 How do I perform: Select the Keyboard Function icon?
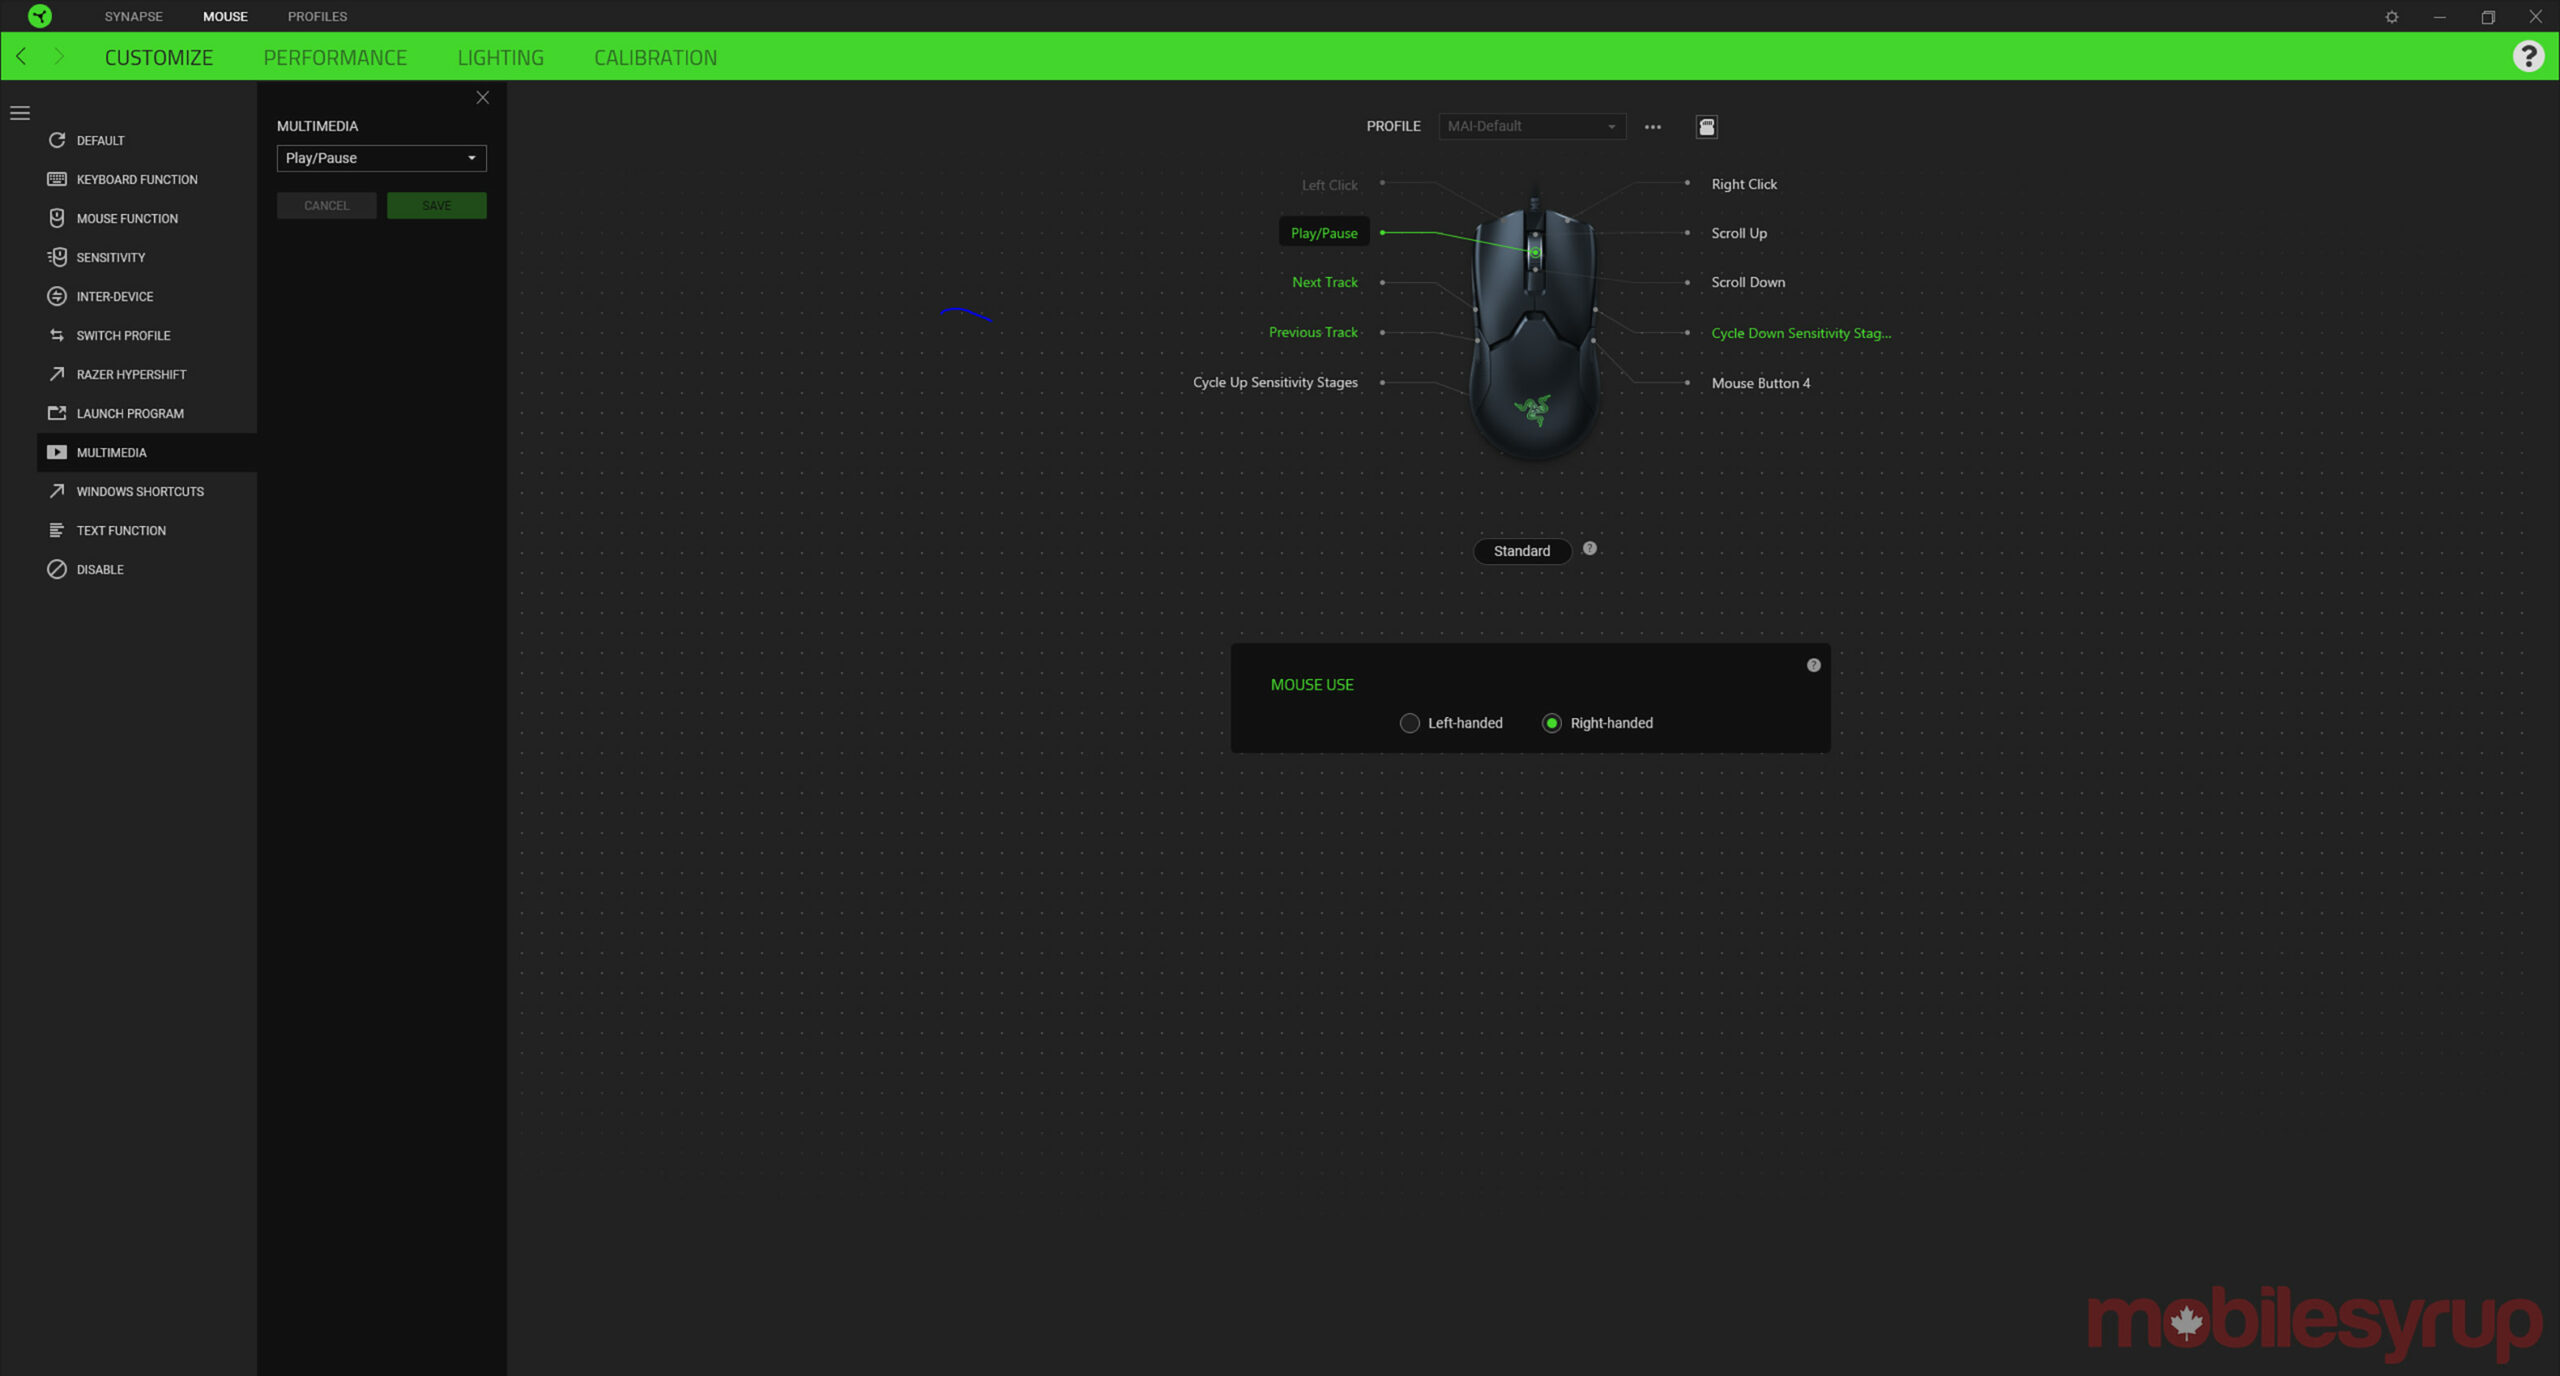coord(58,178)
